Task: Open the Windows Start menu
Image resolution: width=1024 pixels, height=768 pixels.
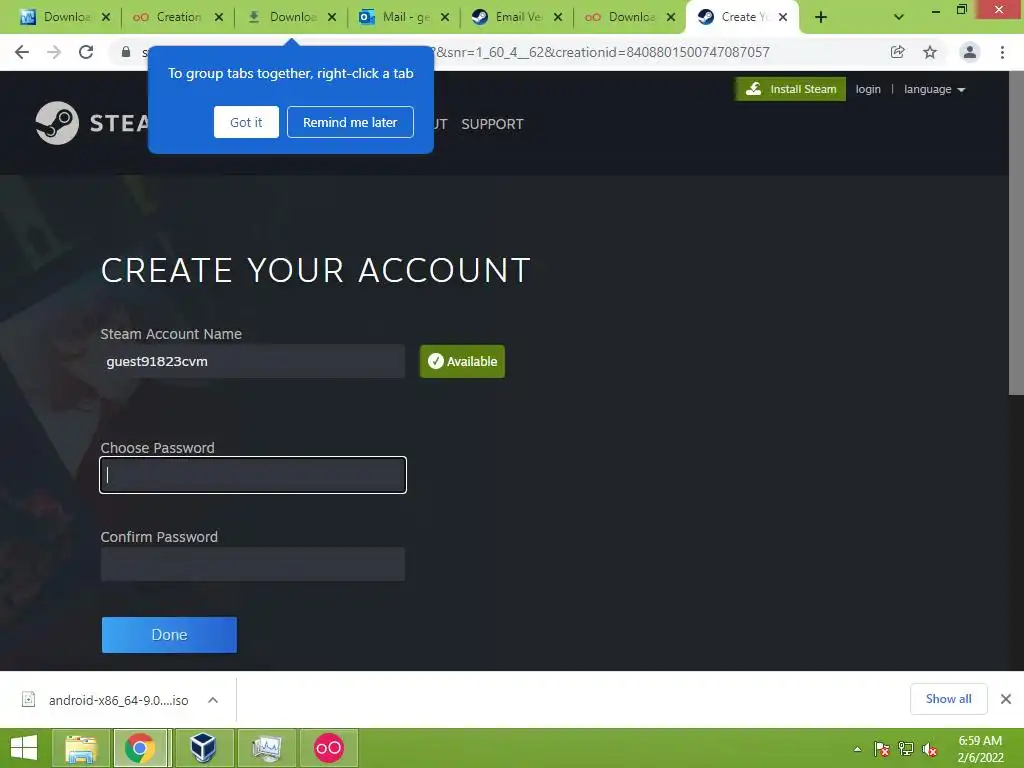Action: pos(24,748)
